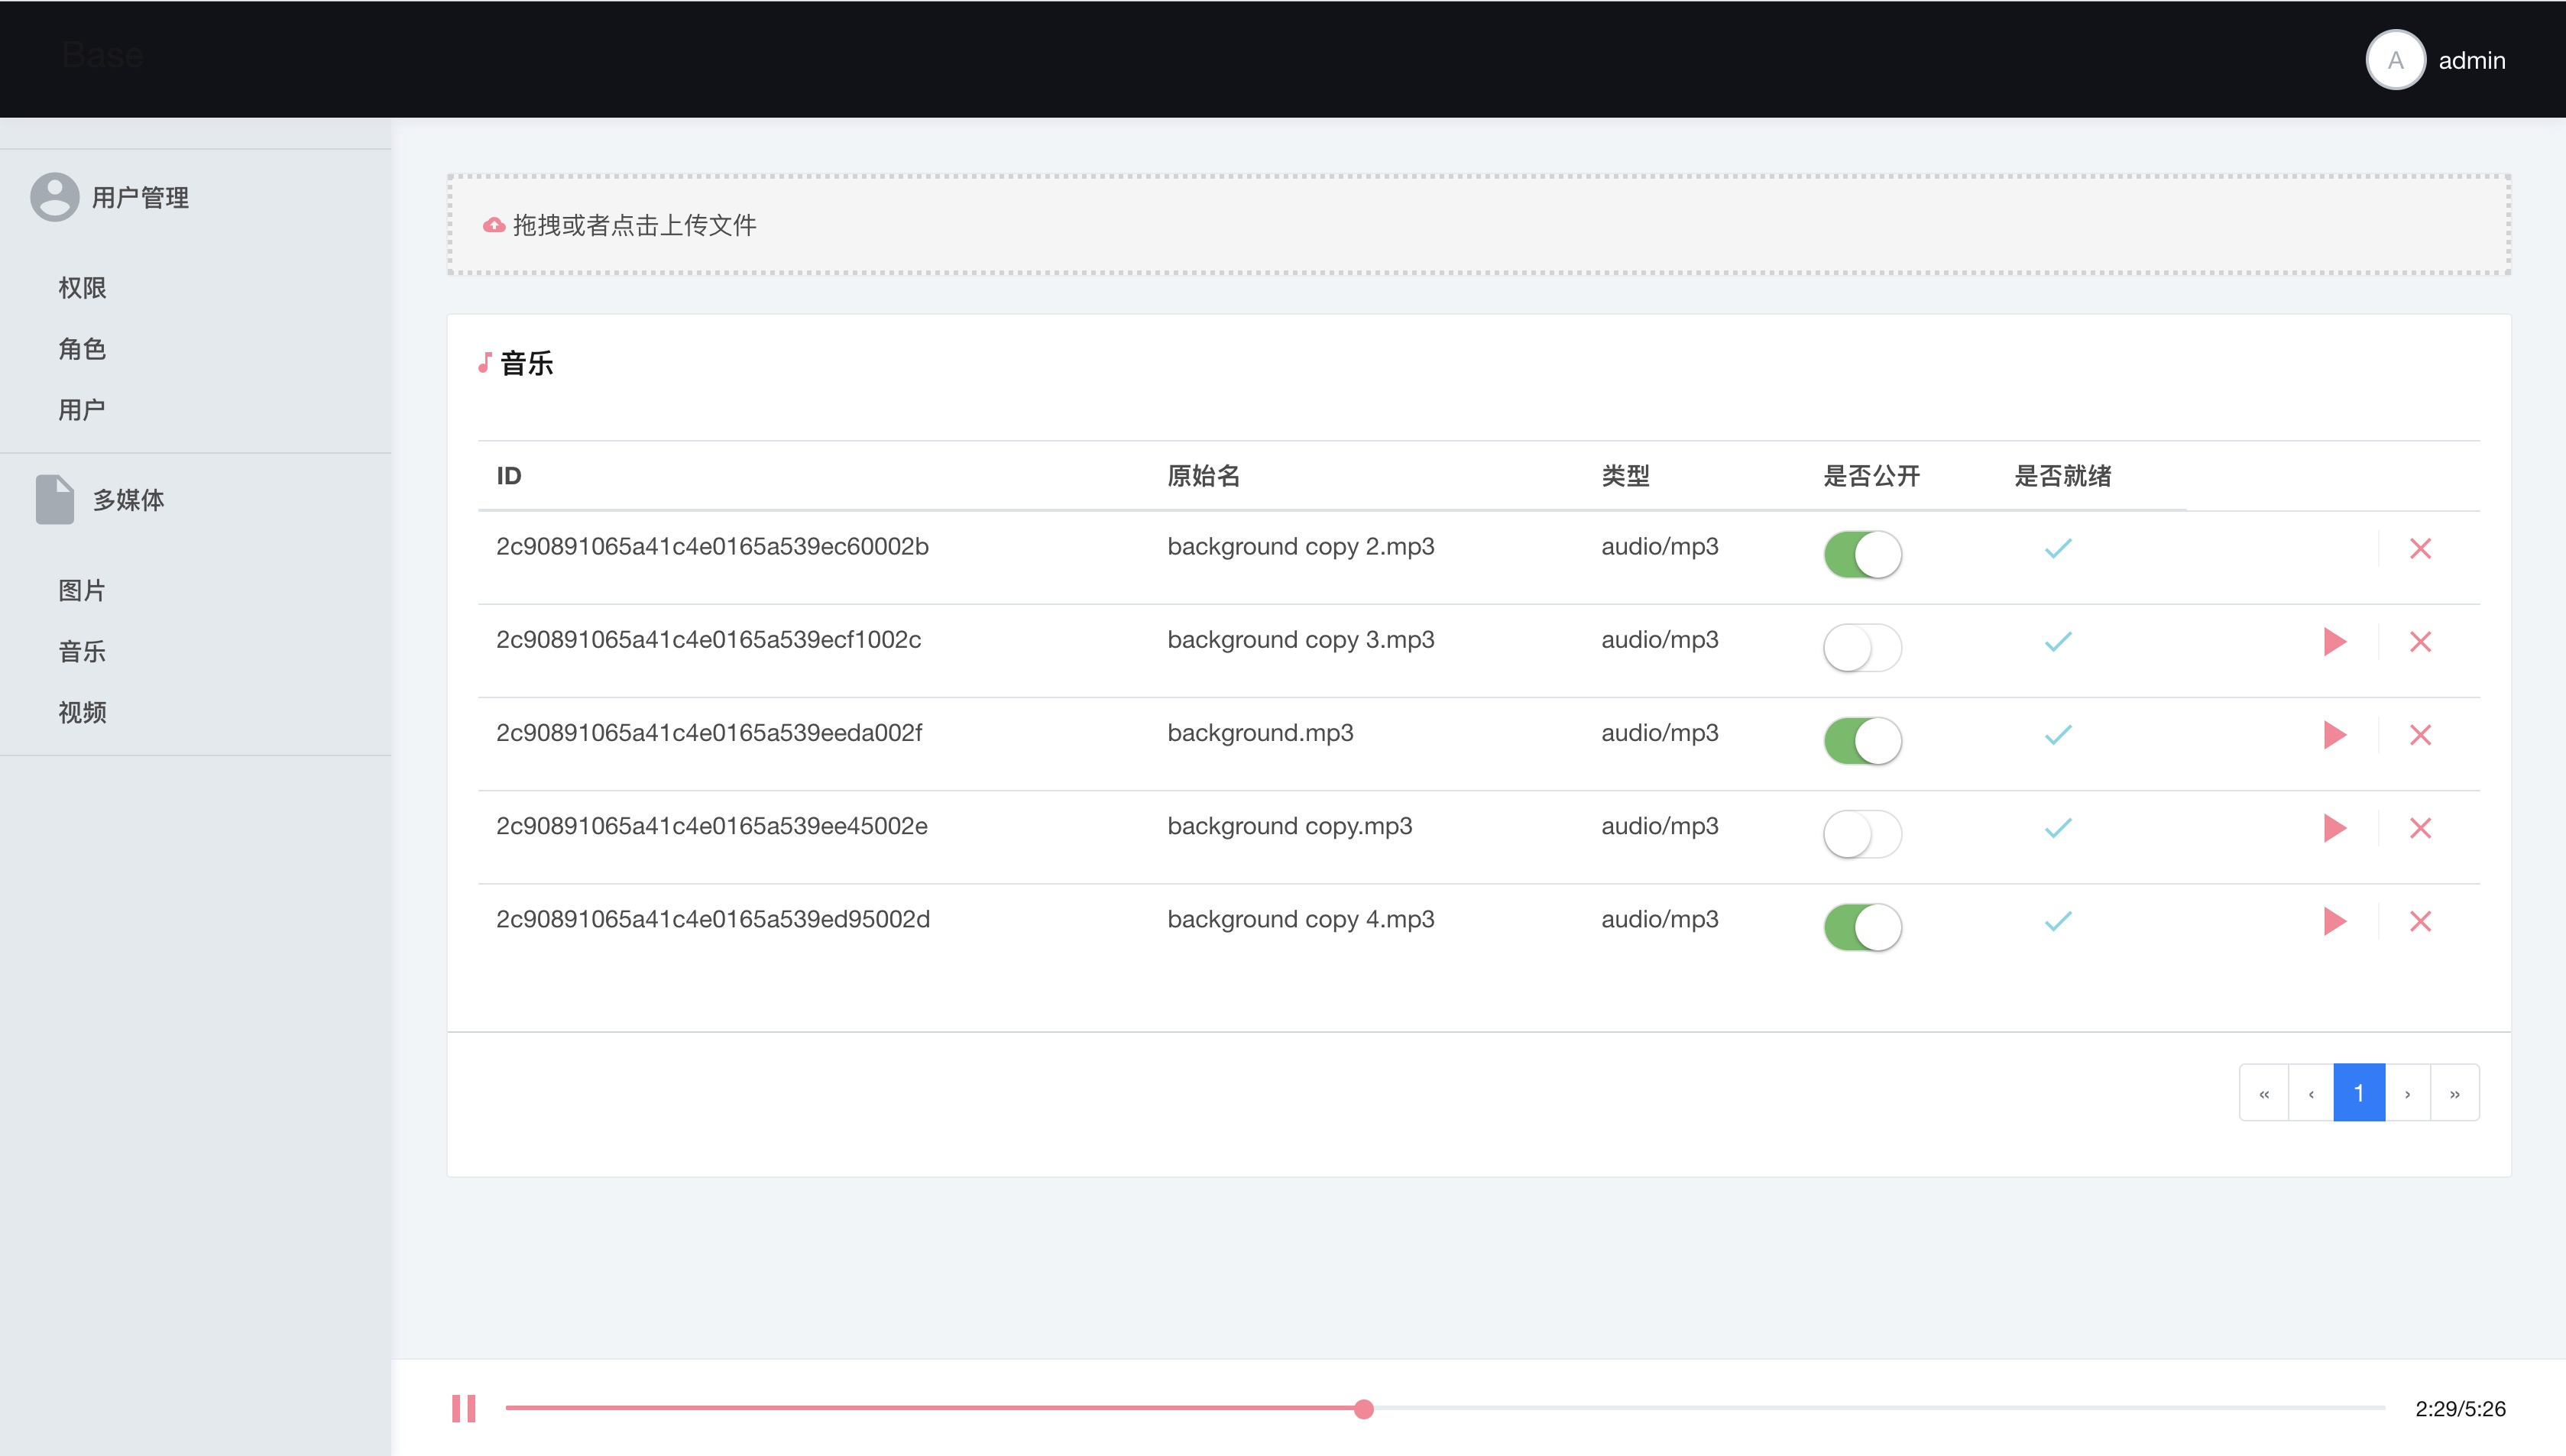2566x1456 pixels.
Task: Enable public toggle for background copy 3.mp3
Action: pyautogui.click(x=1862, y=647)
